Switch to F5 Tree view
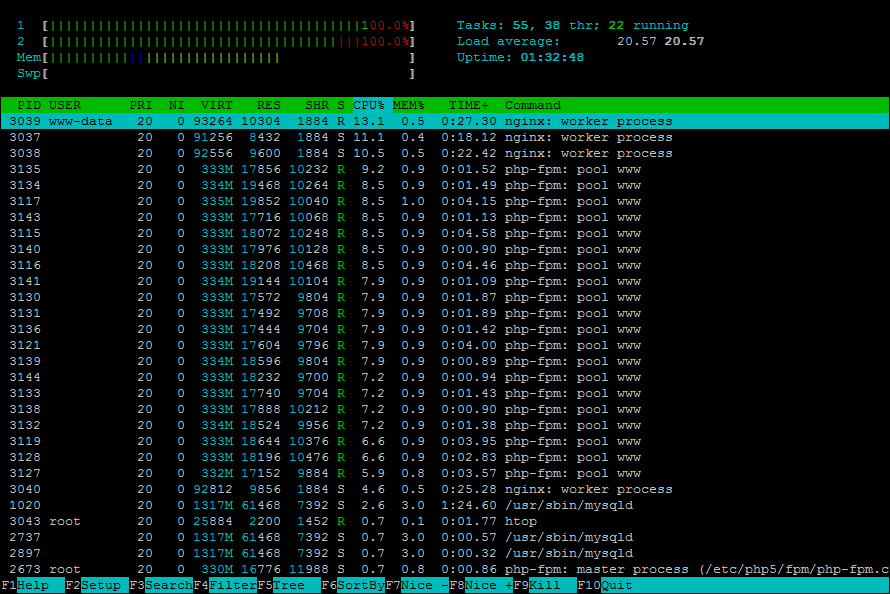Screen dimensions: 890x594 (289, 585)
